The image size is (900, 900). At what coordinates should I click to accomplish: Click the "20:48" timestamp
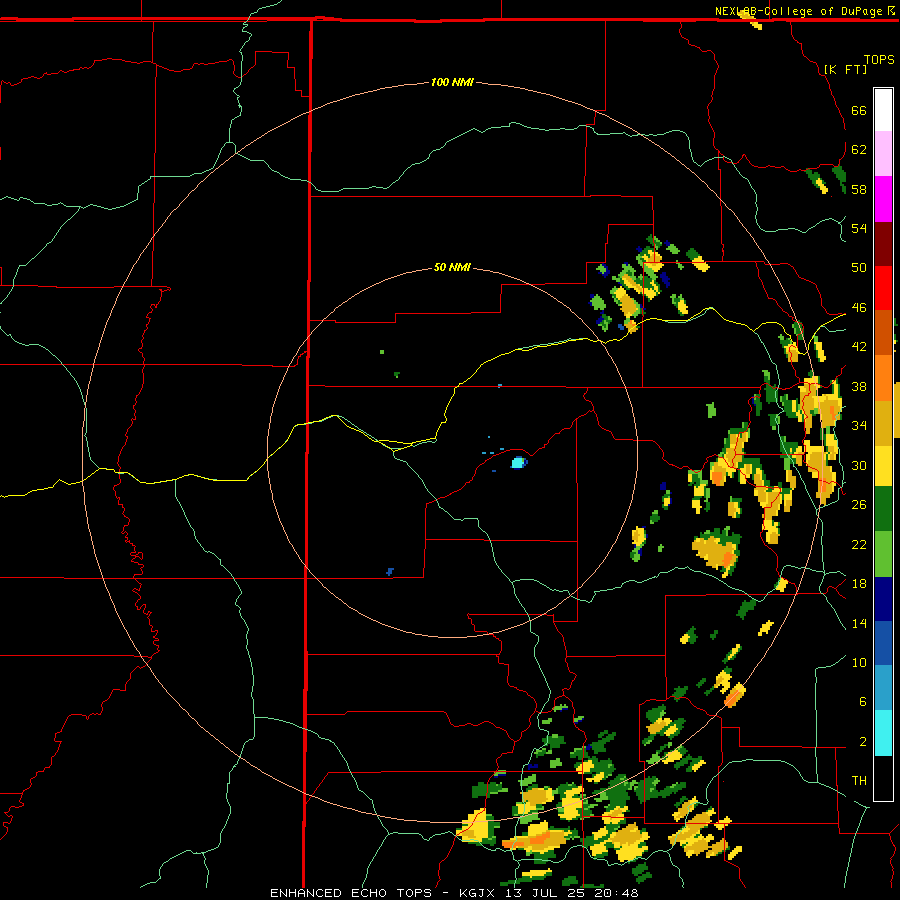(616, 893)
